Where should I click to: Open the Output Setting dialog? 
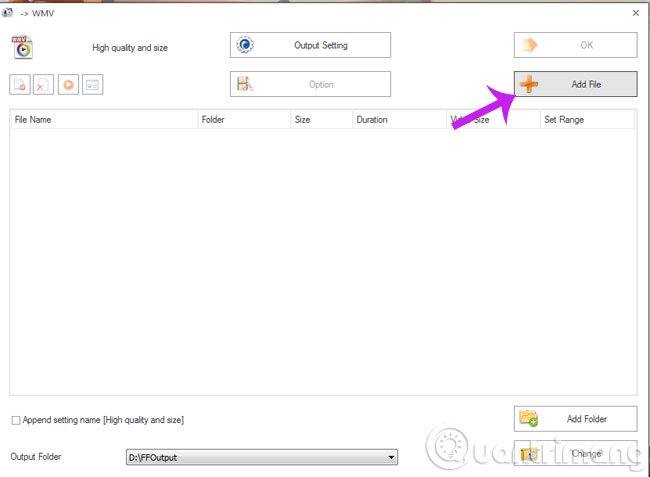pos(310,45)
